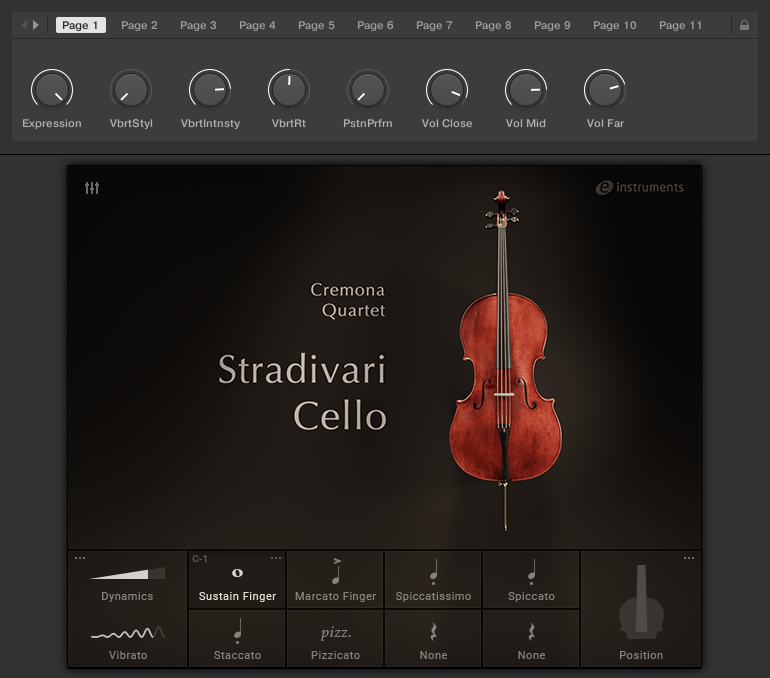
Task: Click the VbrtIntnsty knob
Action: pos(210,89)
